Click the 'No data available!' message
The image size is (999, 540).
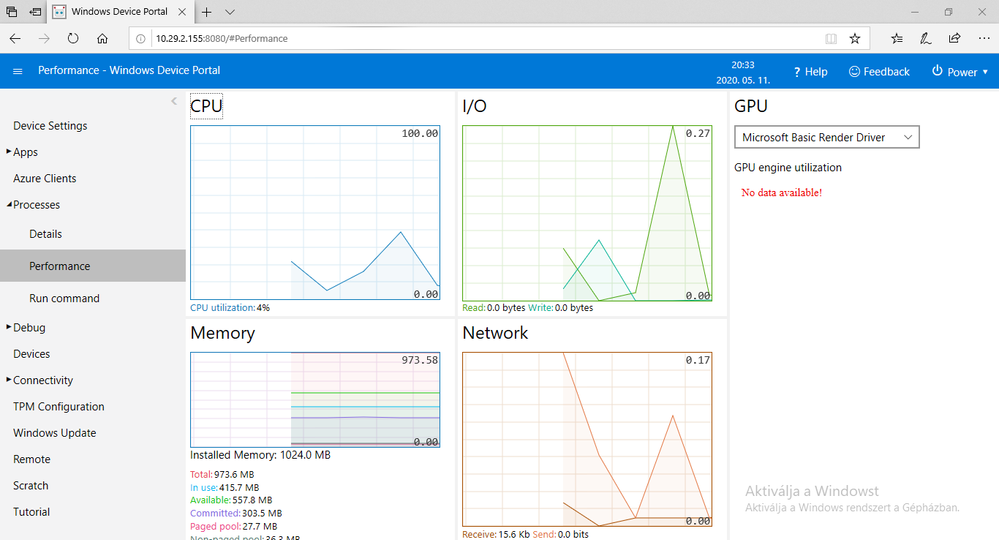click(781, 193)
